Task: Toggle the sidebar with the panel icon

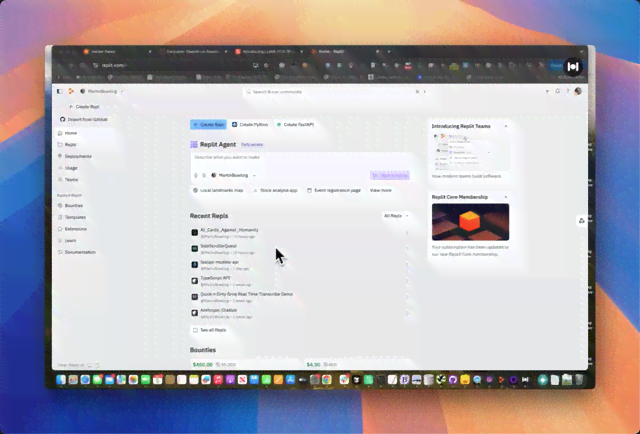Action: click(x=60, y=91)
